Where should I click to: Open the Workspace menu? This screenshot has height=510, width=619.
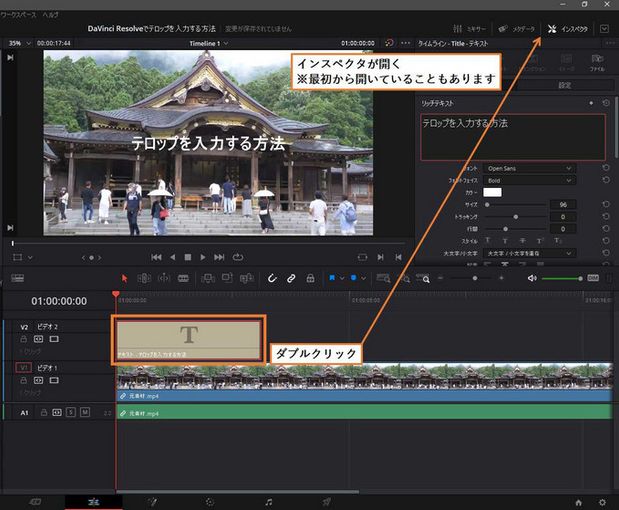coord(19,15)
